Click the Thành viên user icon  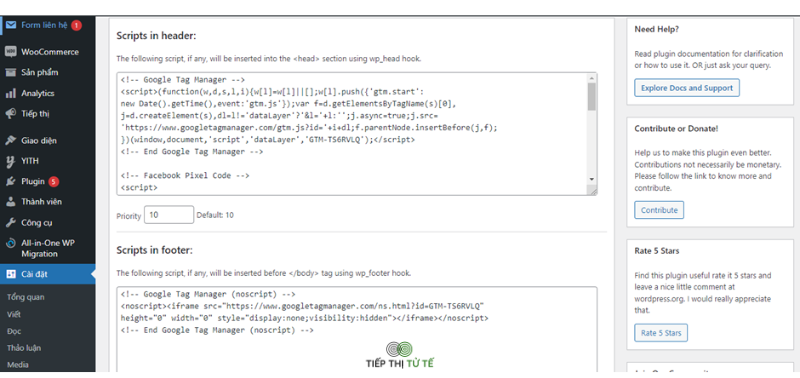click(11, 201)
